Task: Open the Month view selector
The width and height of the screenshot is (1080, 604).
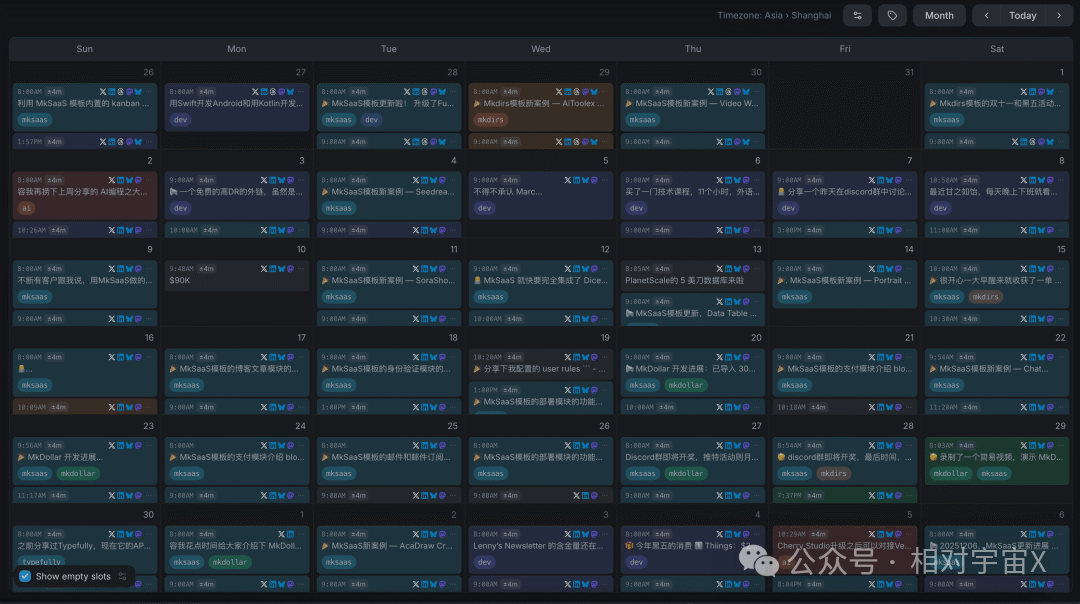Action: (939, 15)
